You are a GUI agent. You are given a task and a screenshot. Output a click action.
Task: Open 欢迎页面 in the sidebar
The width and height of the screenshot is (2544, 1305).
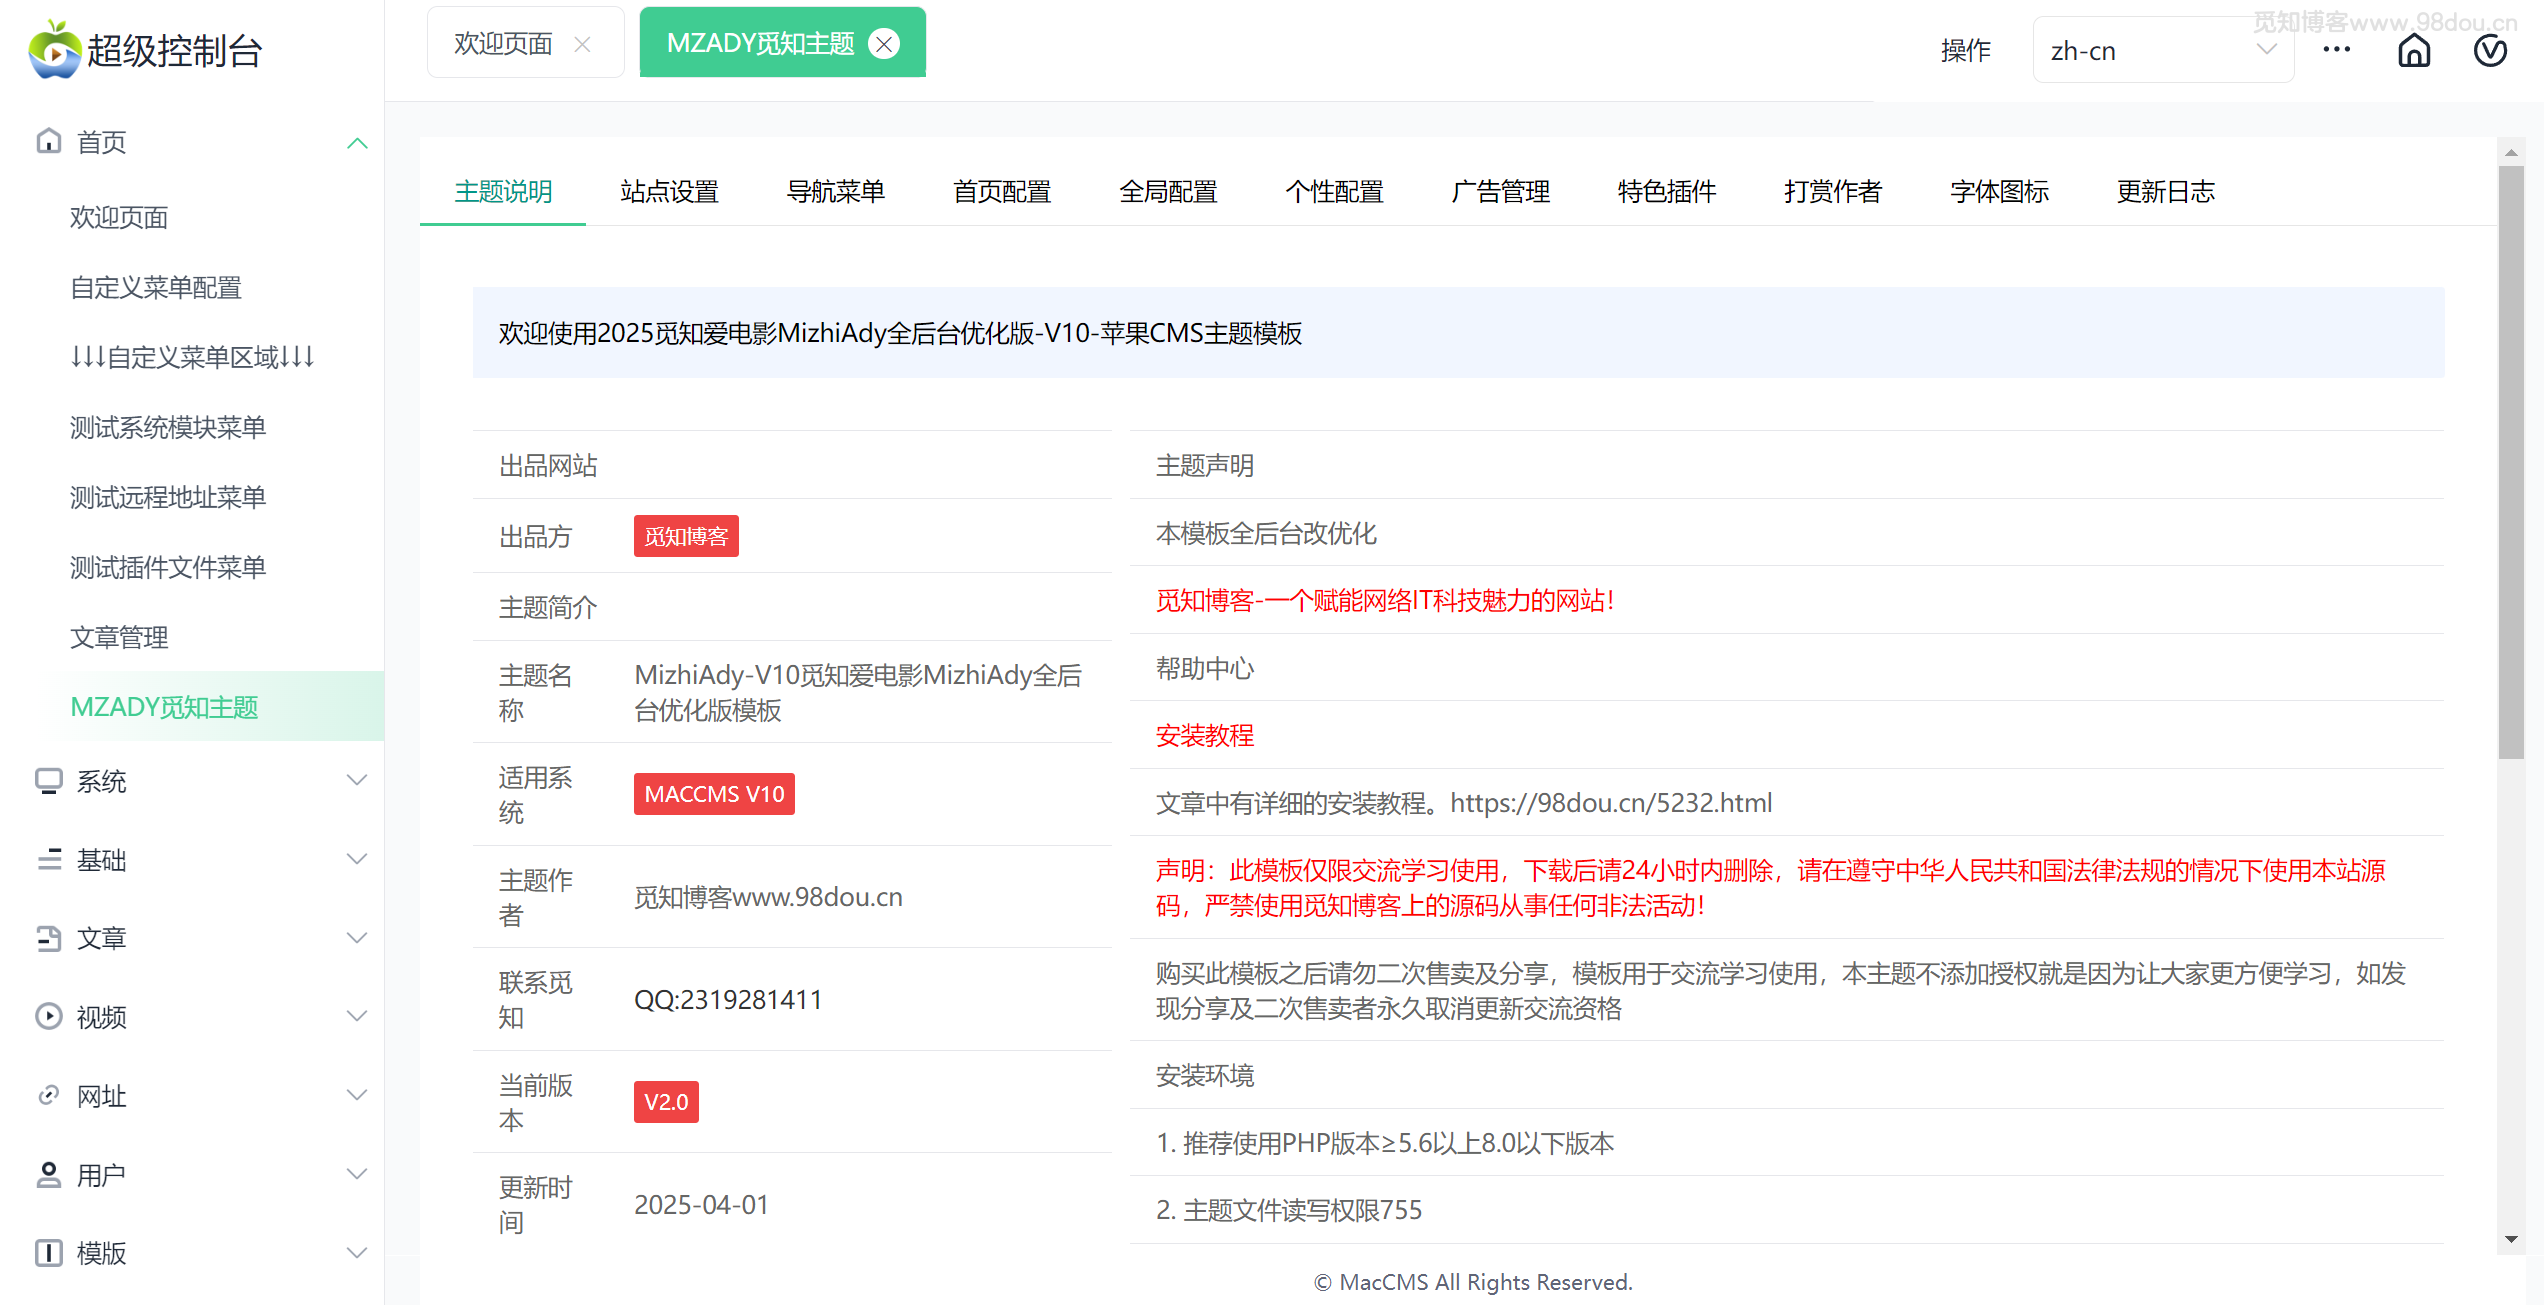[192, 217]
